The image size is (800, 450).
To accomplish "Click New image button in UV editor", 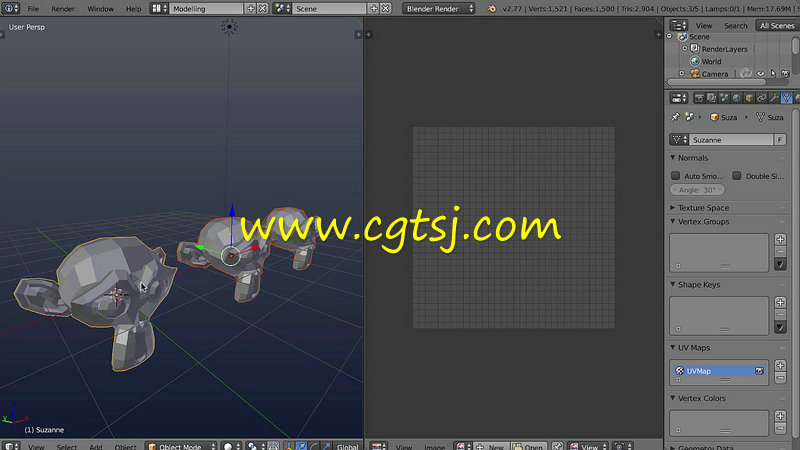I will click(x=490, y=446).
